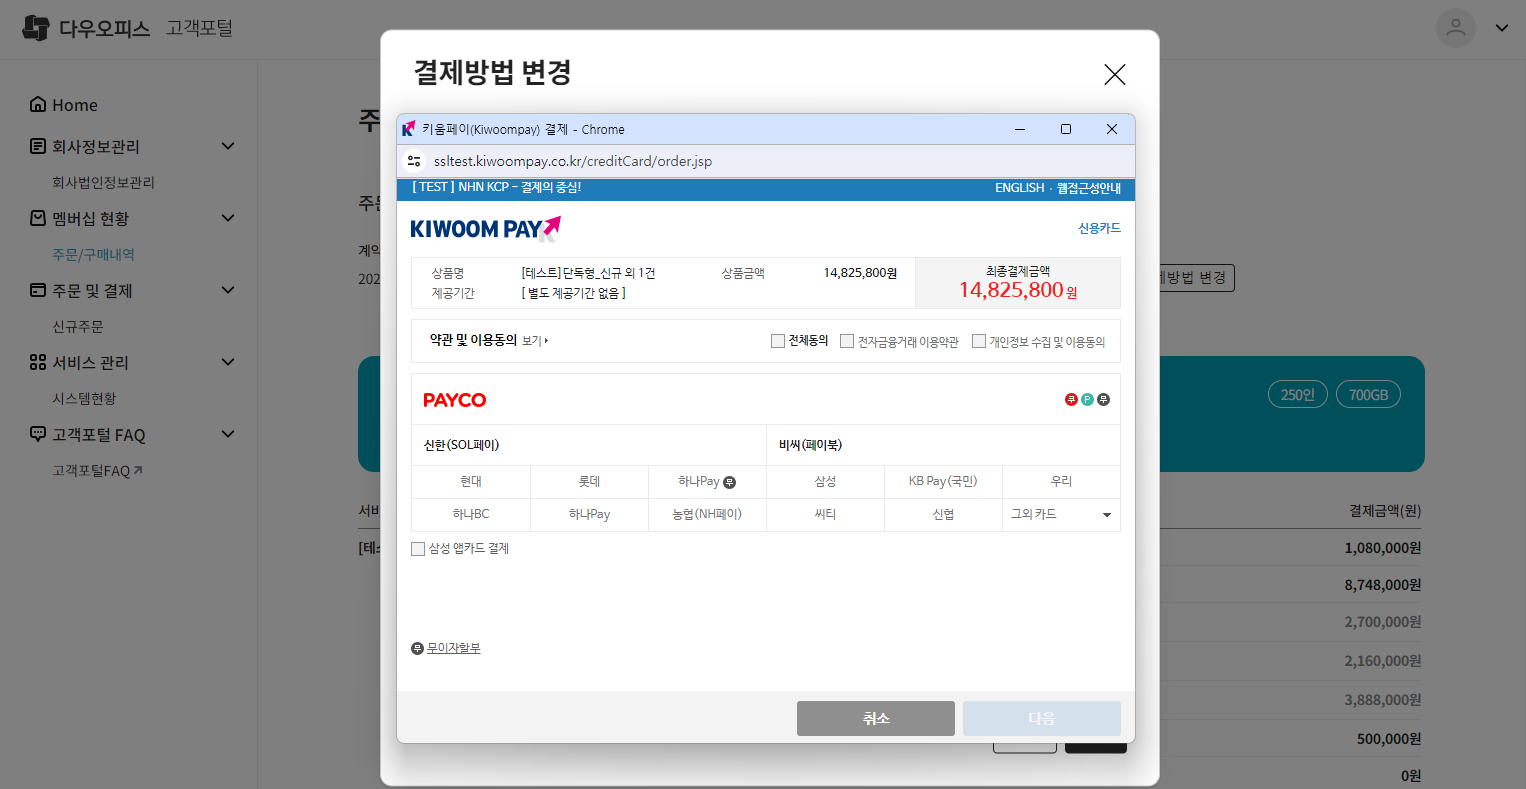Click the 회사정보관리 sidebar icon
This screenshot has height=789, width=1526.
38,147
